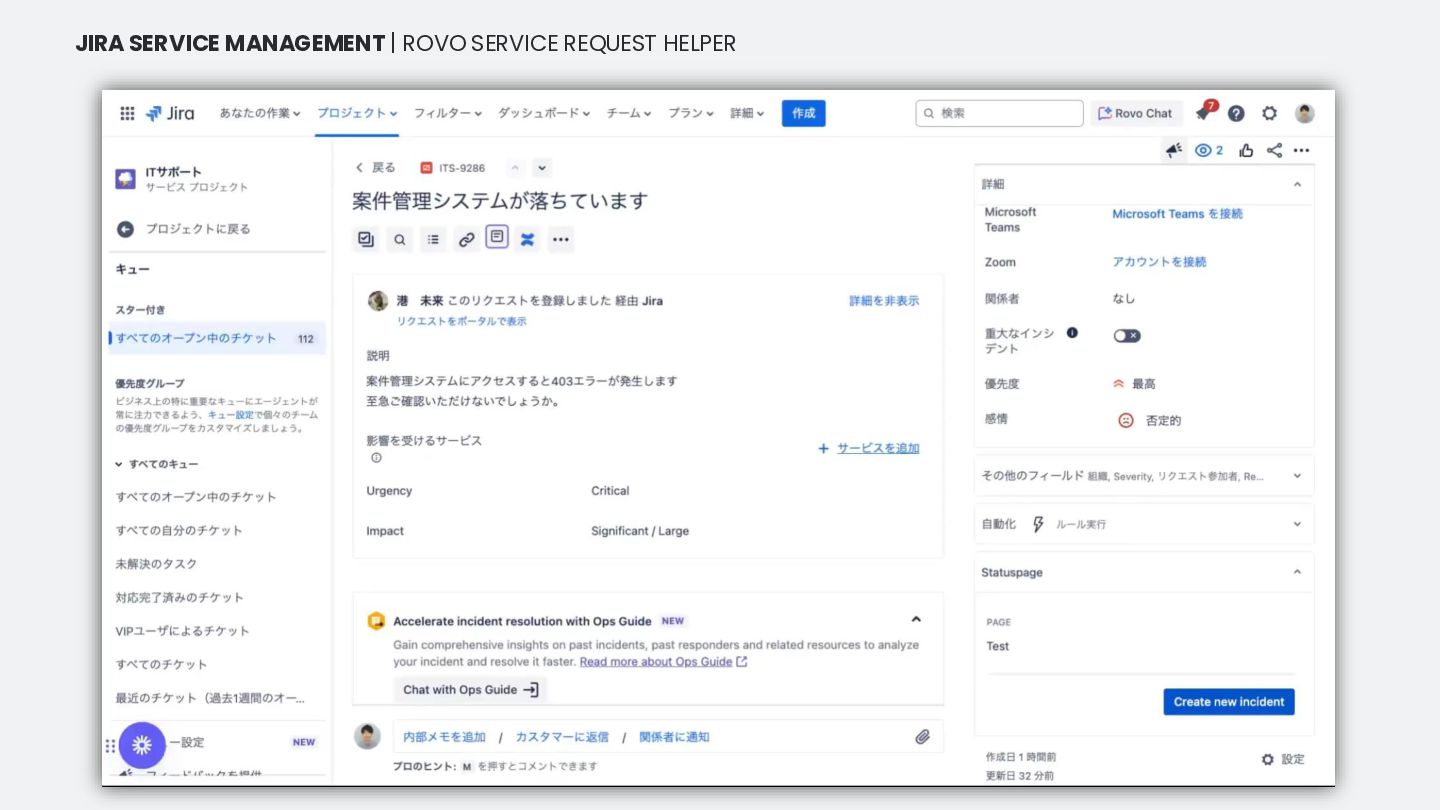Collapse すべてのキュー group
Image resolution: width=1440 pixels, height=810 pixels.
click(x=157, y=464)
